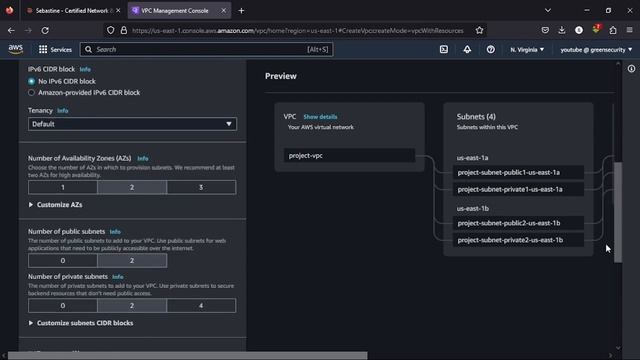
Task: Open the AWS help question icon
Action: coord(491,49)
